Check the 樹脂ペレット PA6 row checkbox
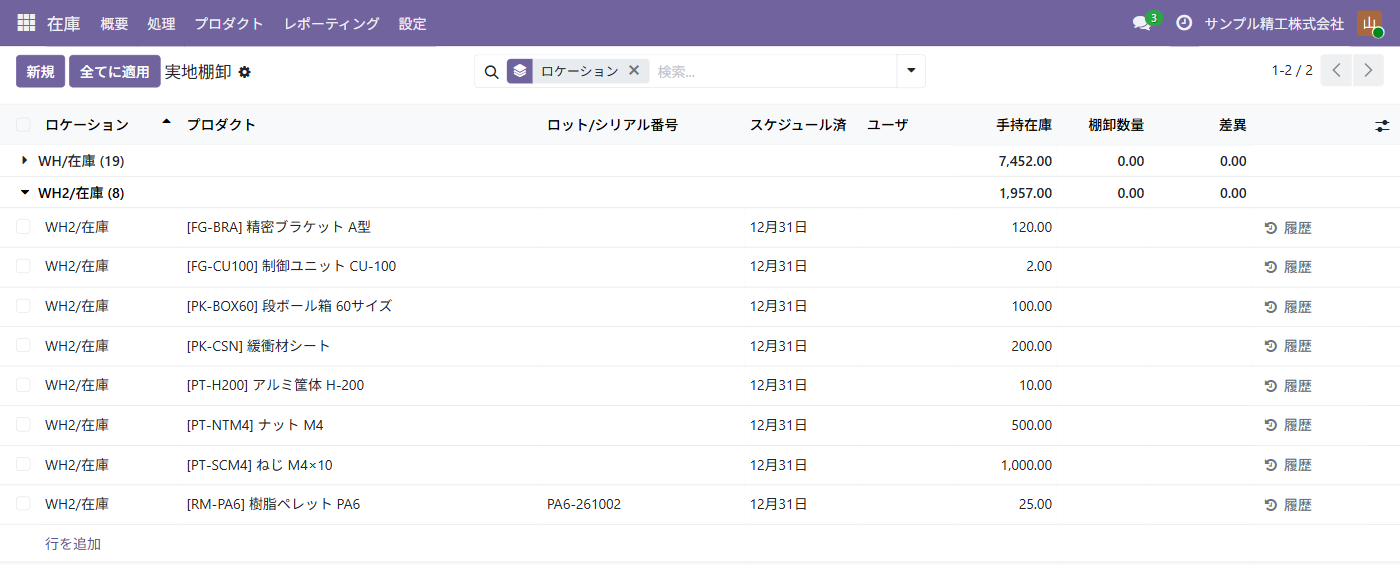The image size is (1400, 565). tap(23, 504)
